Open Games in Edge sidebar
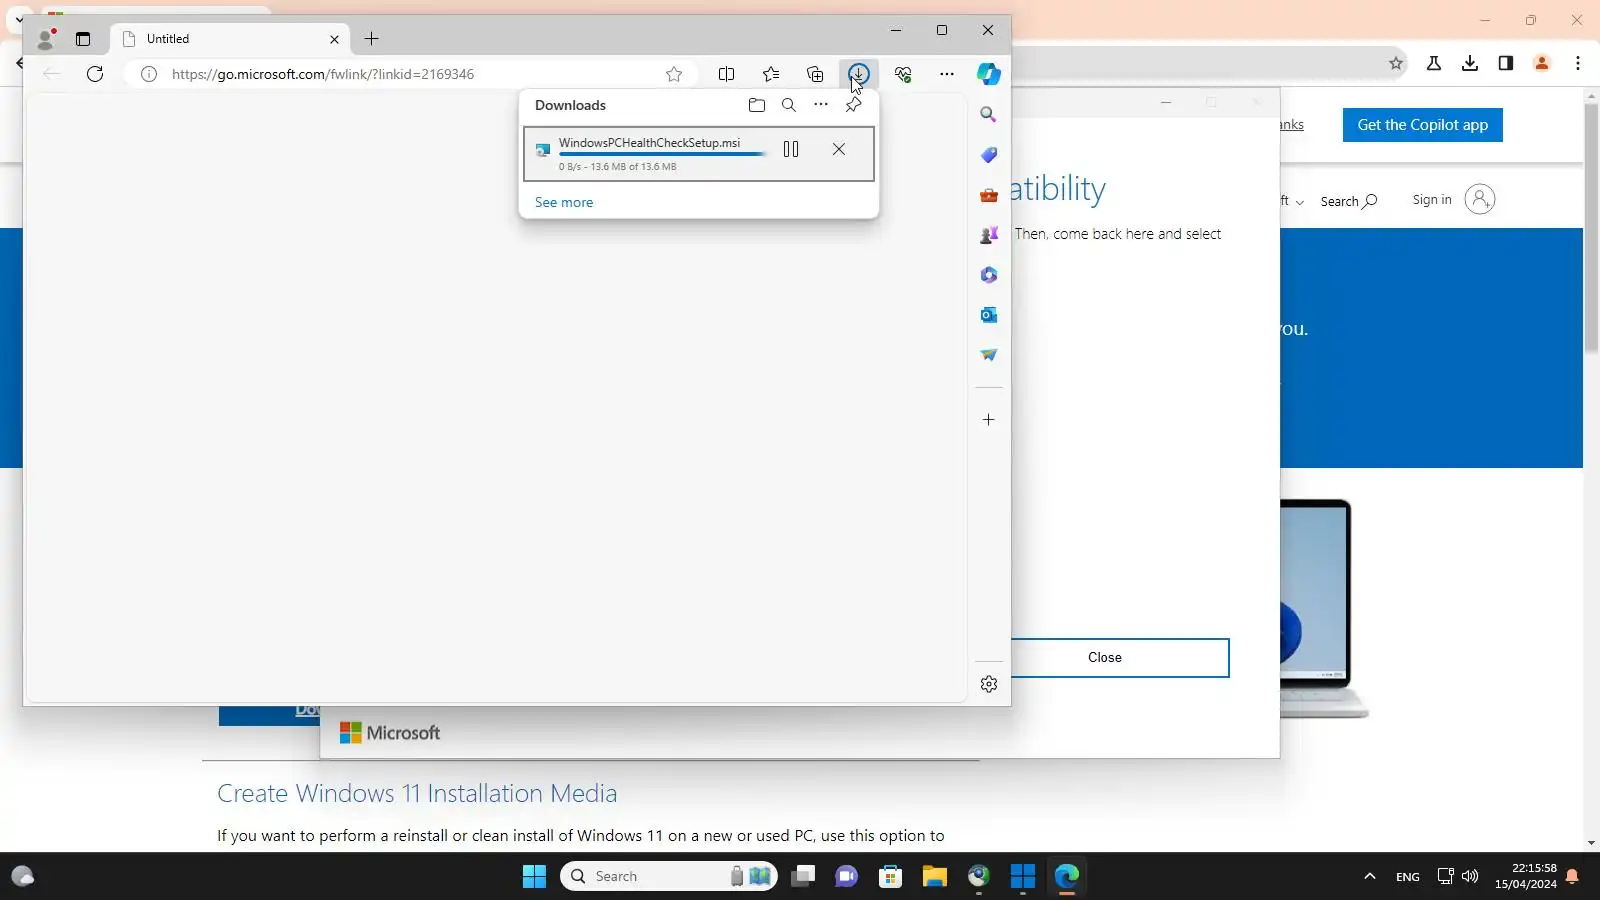 click(x=989, y=235)
